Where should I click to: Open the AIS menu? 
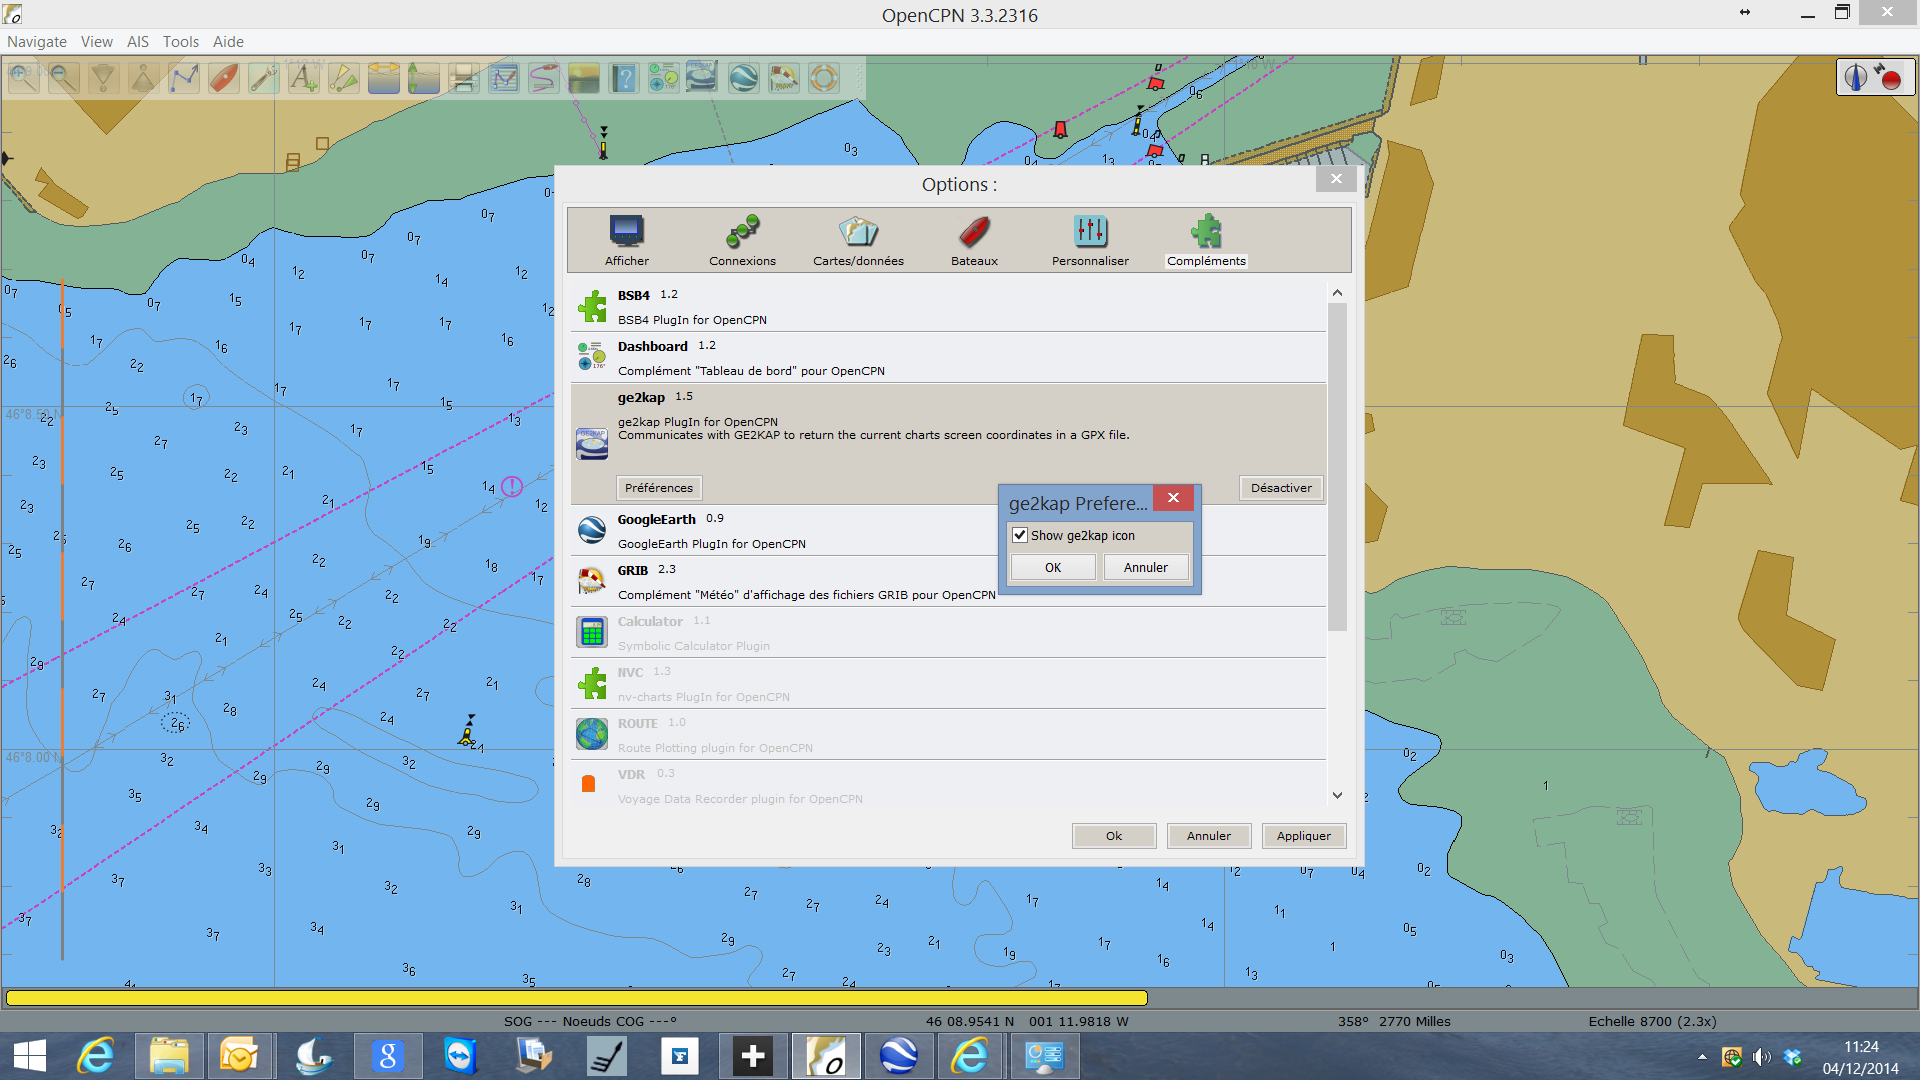point(138,42)
